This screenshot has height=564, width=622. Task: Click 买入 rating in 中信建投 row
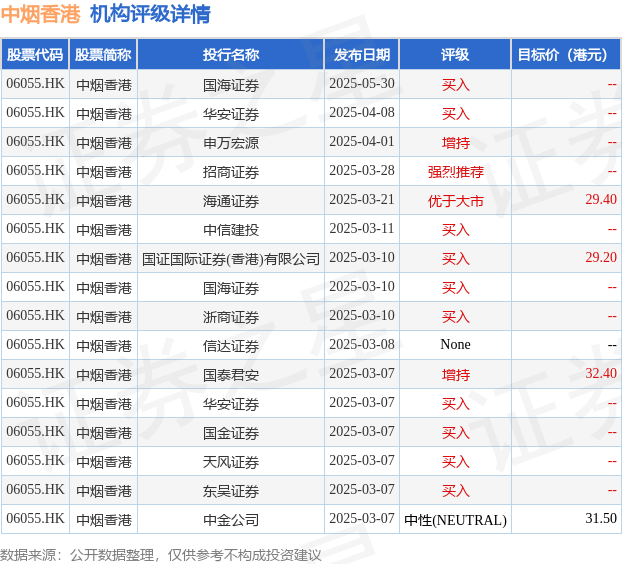pyautogui.click(x=455, y=230)
